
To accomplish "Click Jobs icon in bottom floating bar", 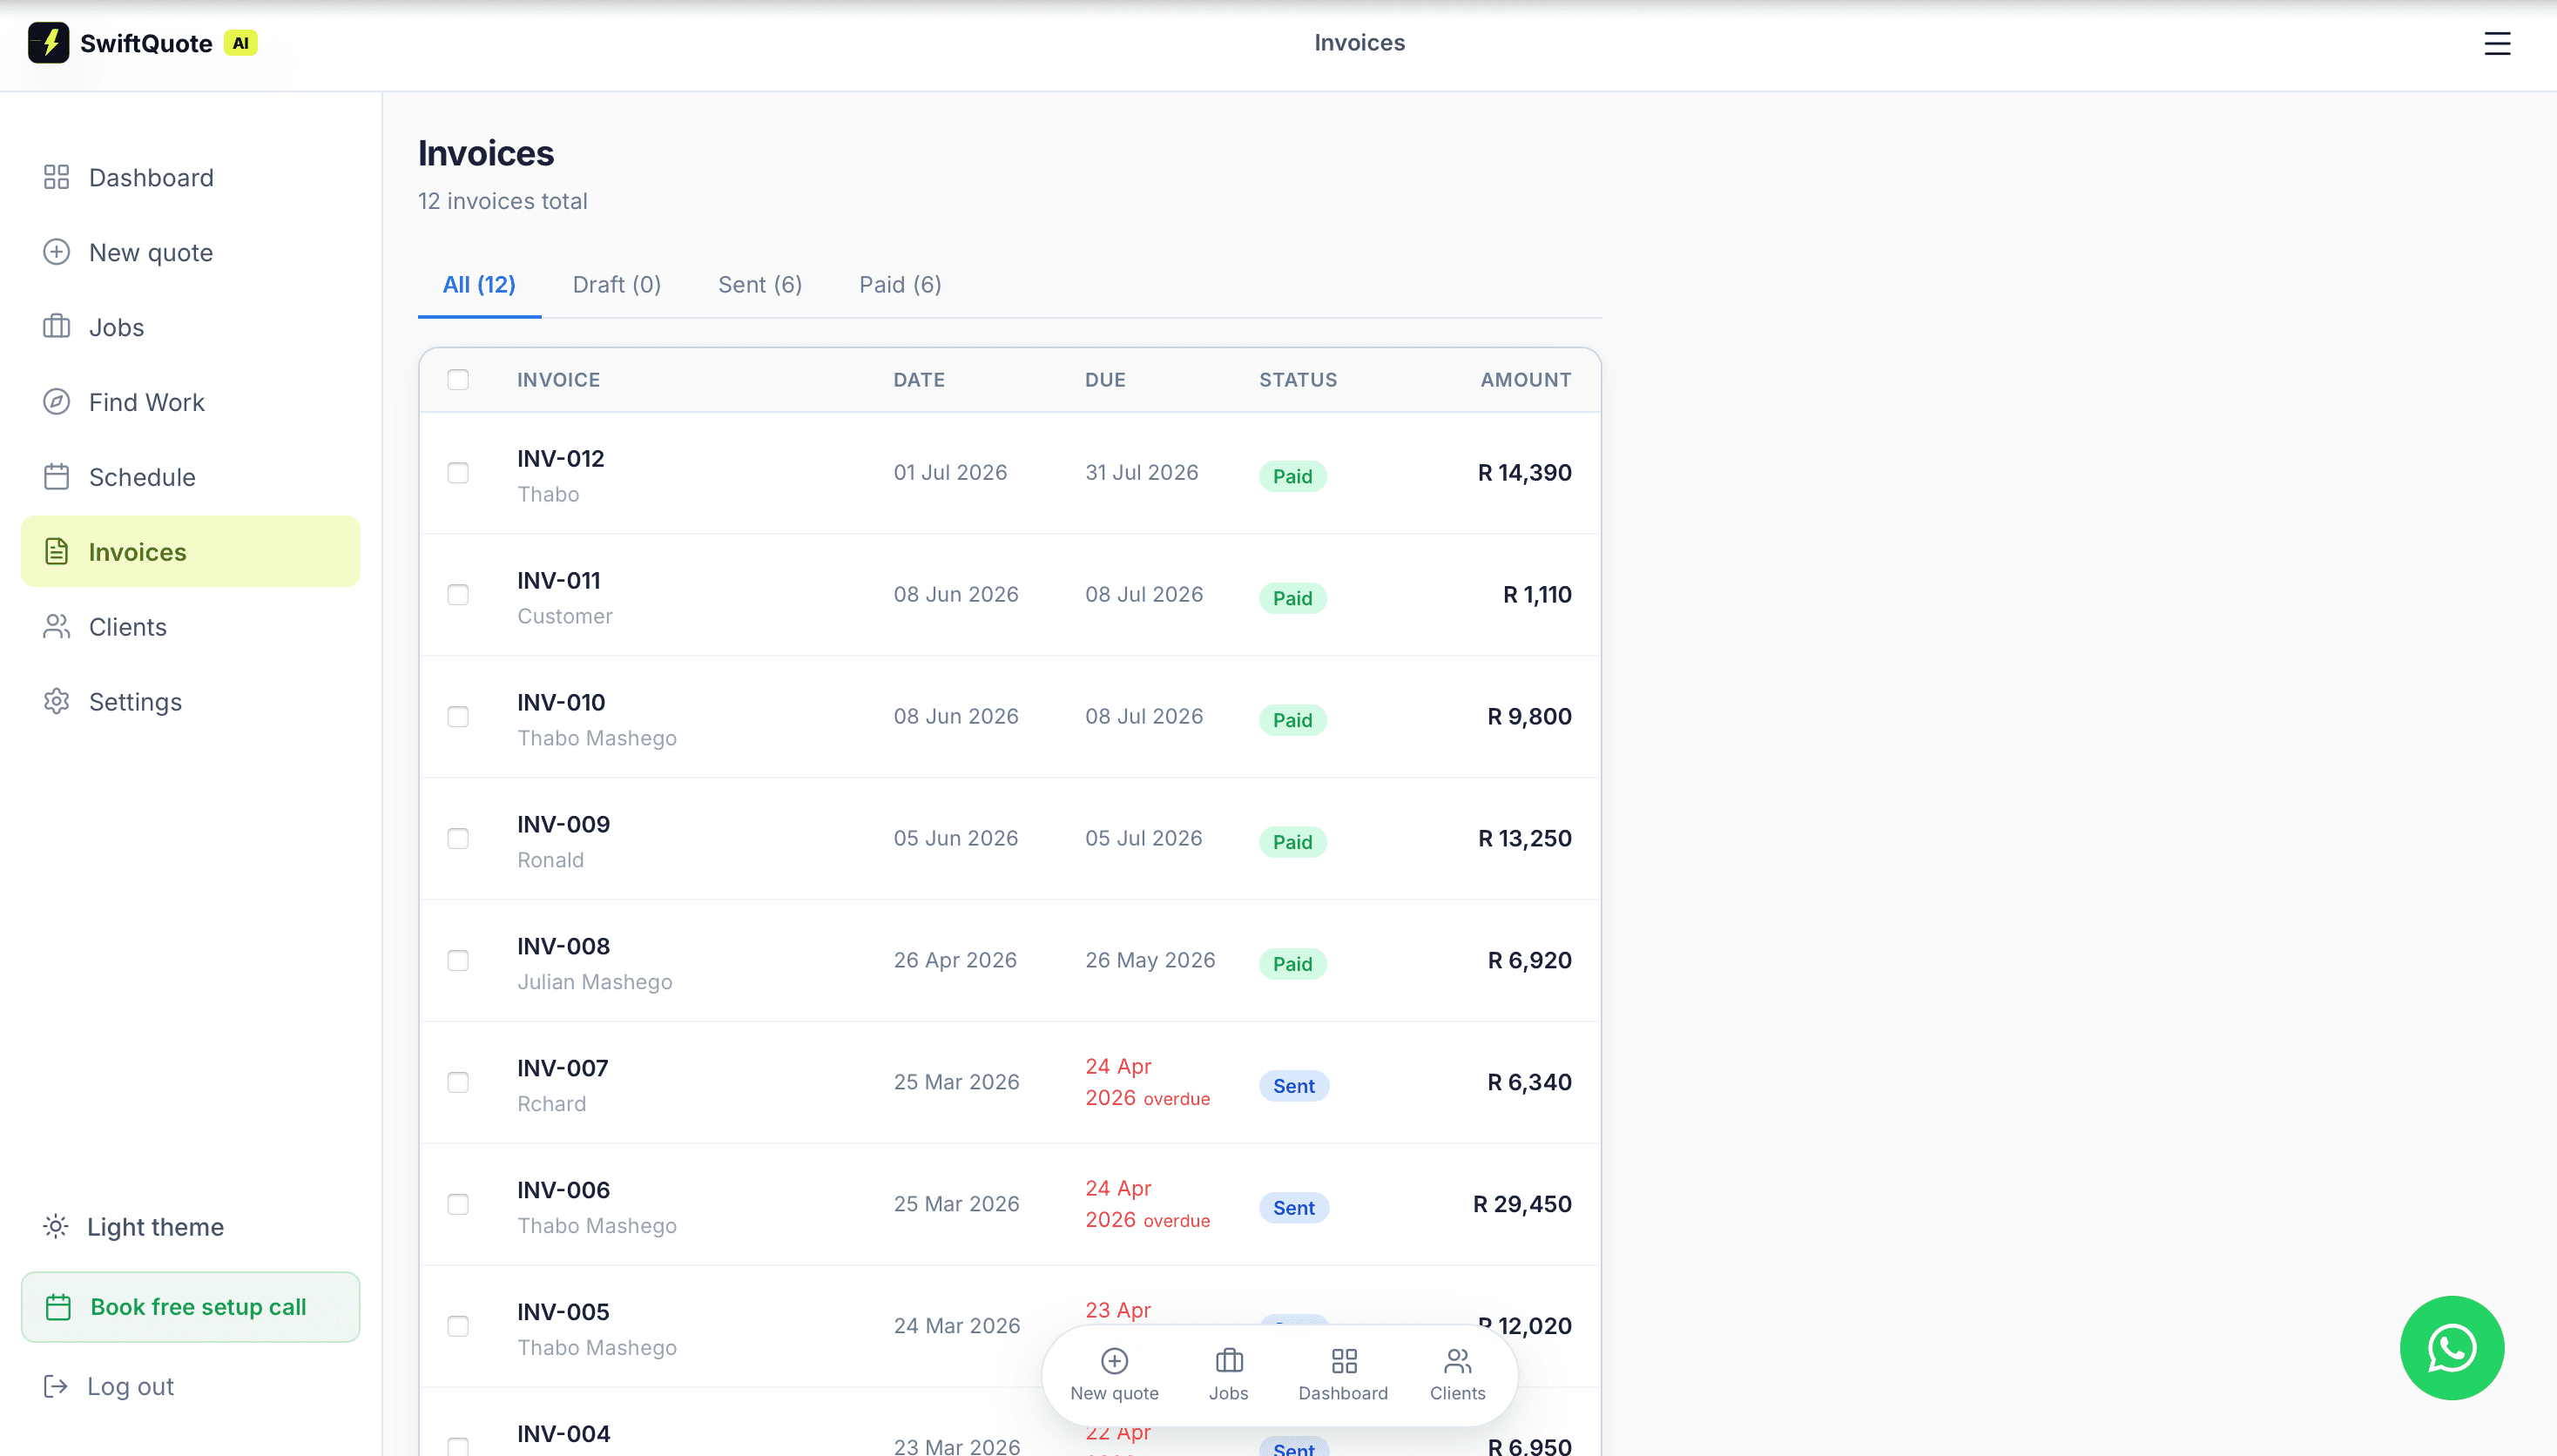I will tap(1229, 1361).
